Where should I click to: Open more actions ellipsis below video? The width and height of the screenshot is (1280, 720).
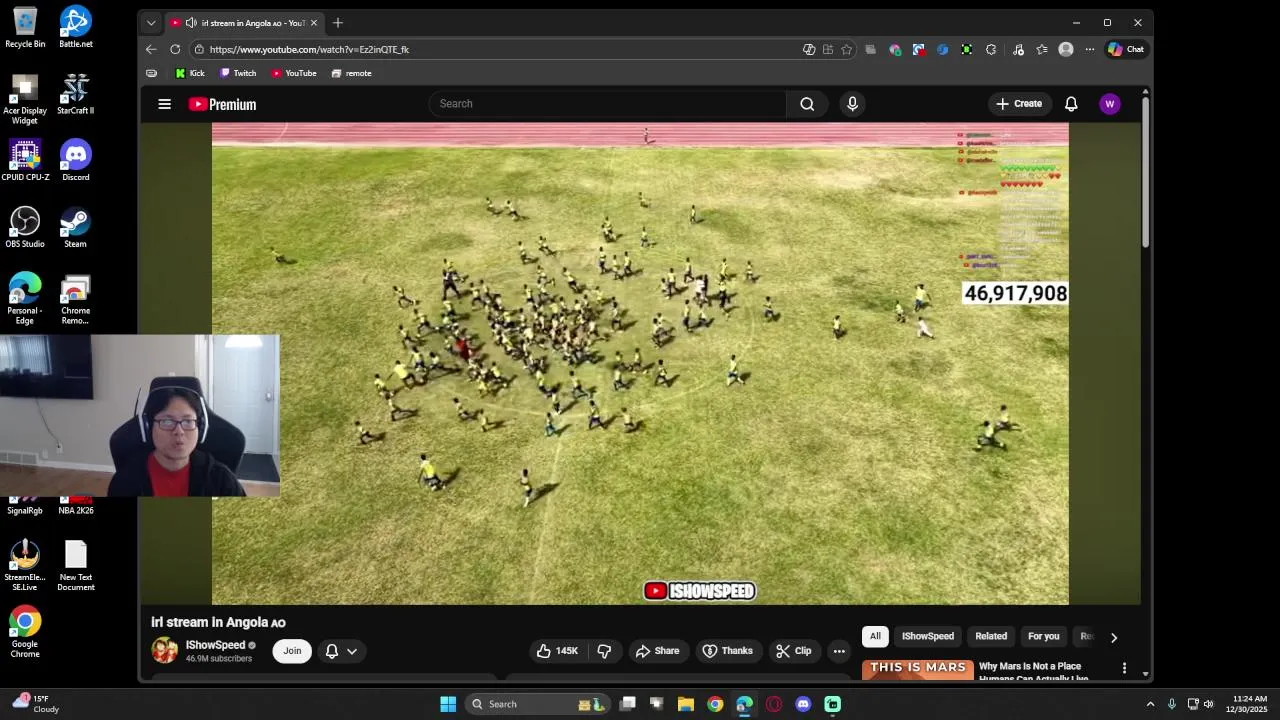[839, 651]
